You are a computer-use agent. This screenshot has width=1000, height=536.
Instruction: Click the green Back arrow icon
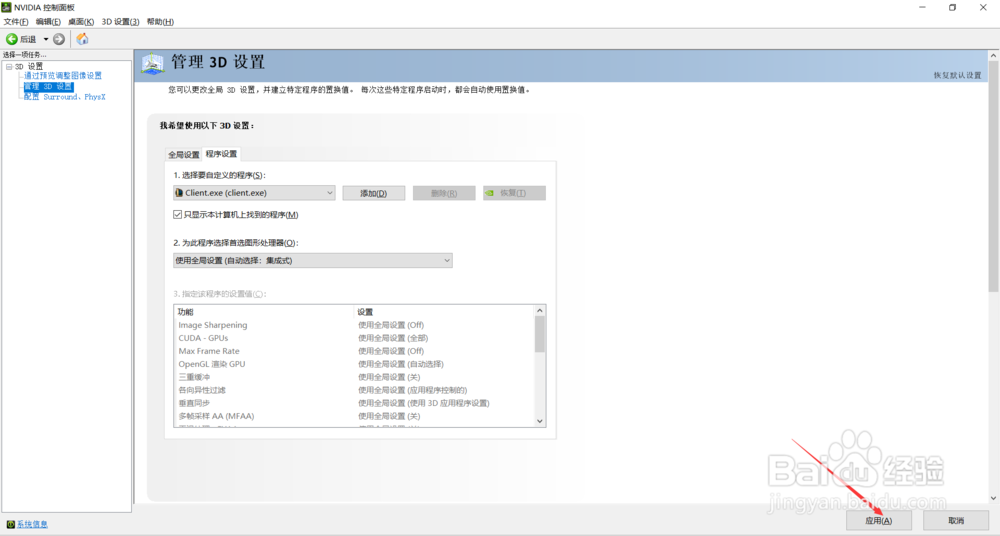pos(11,39)
